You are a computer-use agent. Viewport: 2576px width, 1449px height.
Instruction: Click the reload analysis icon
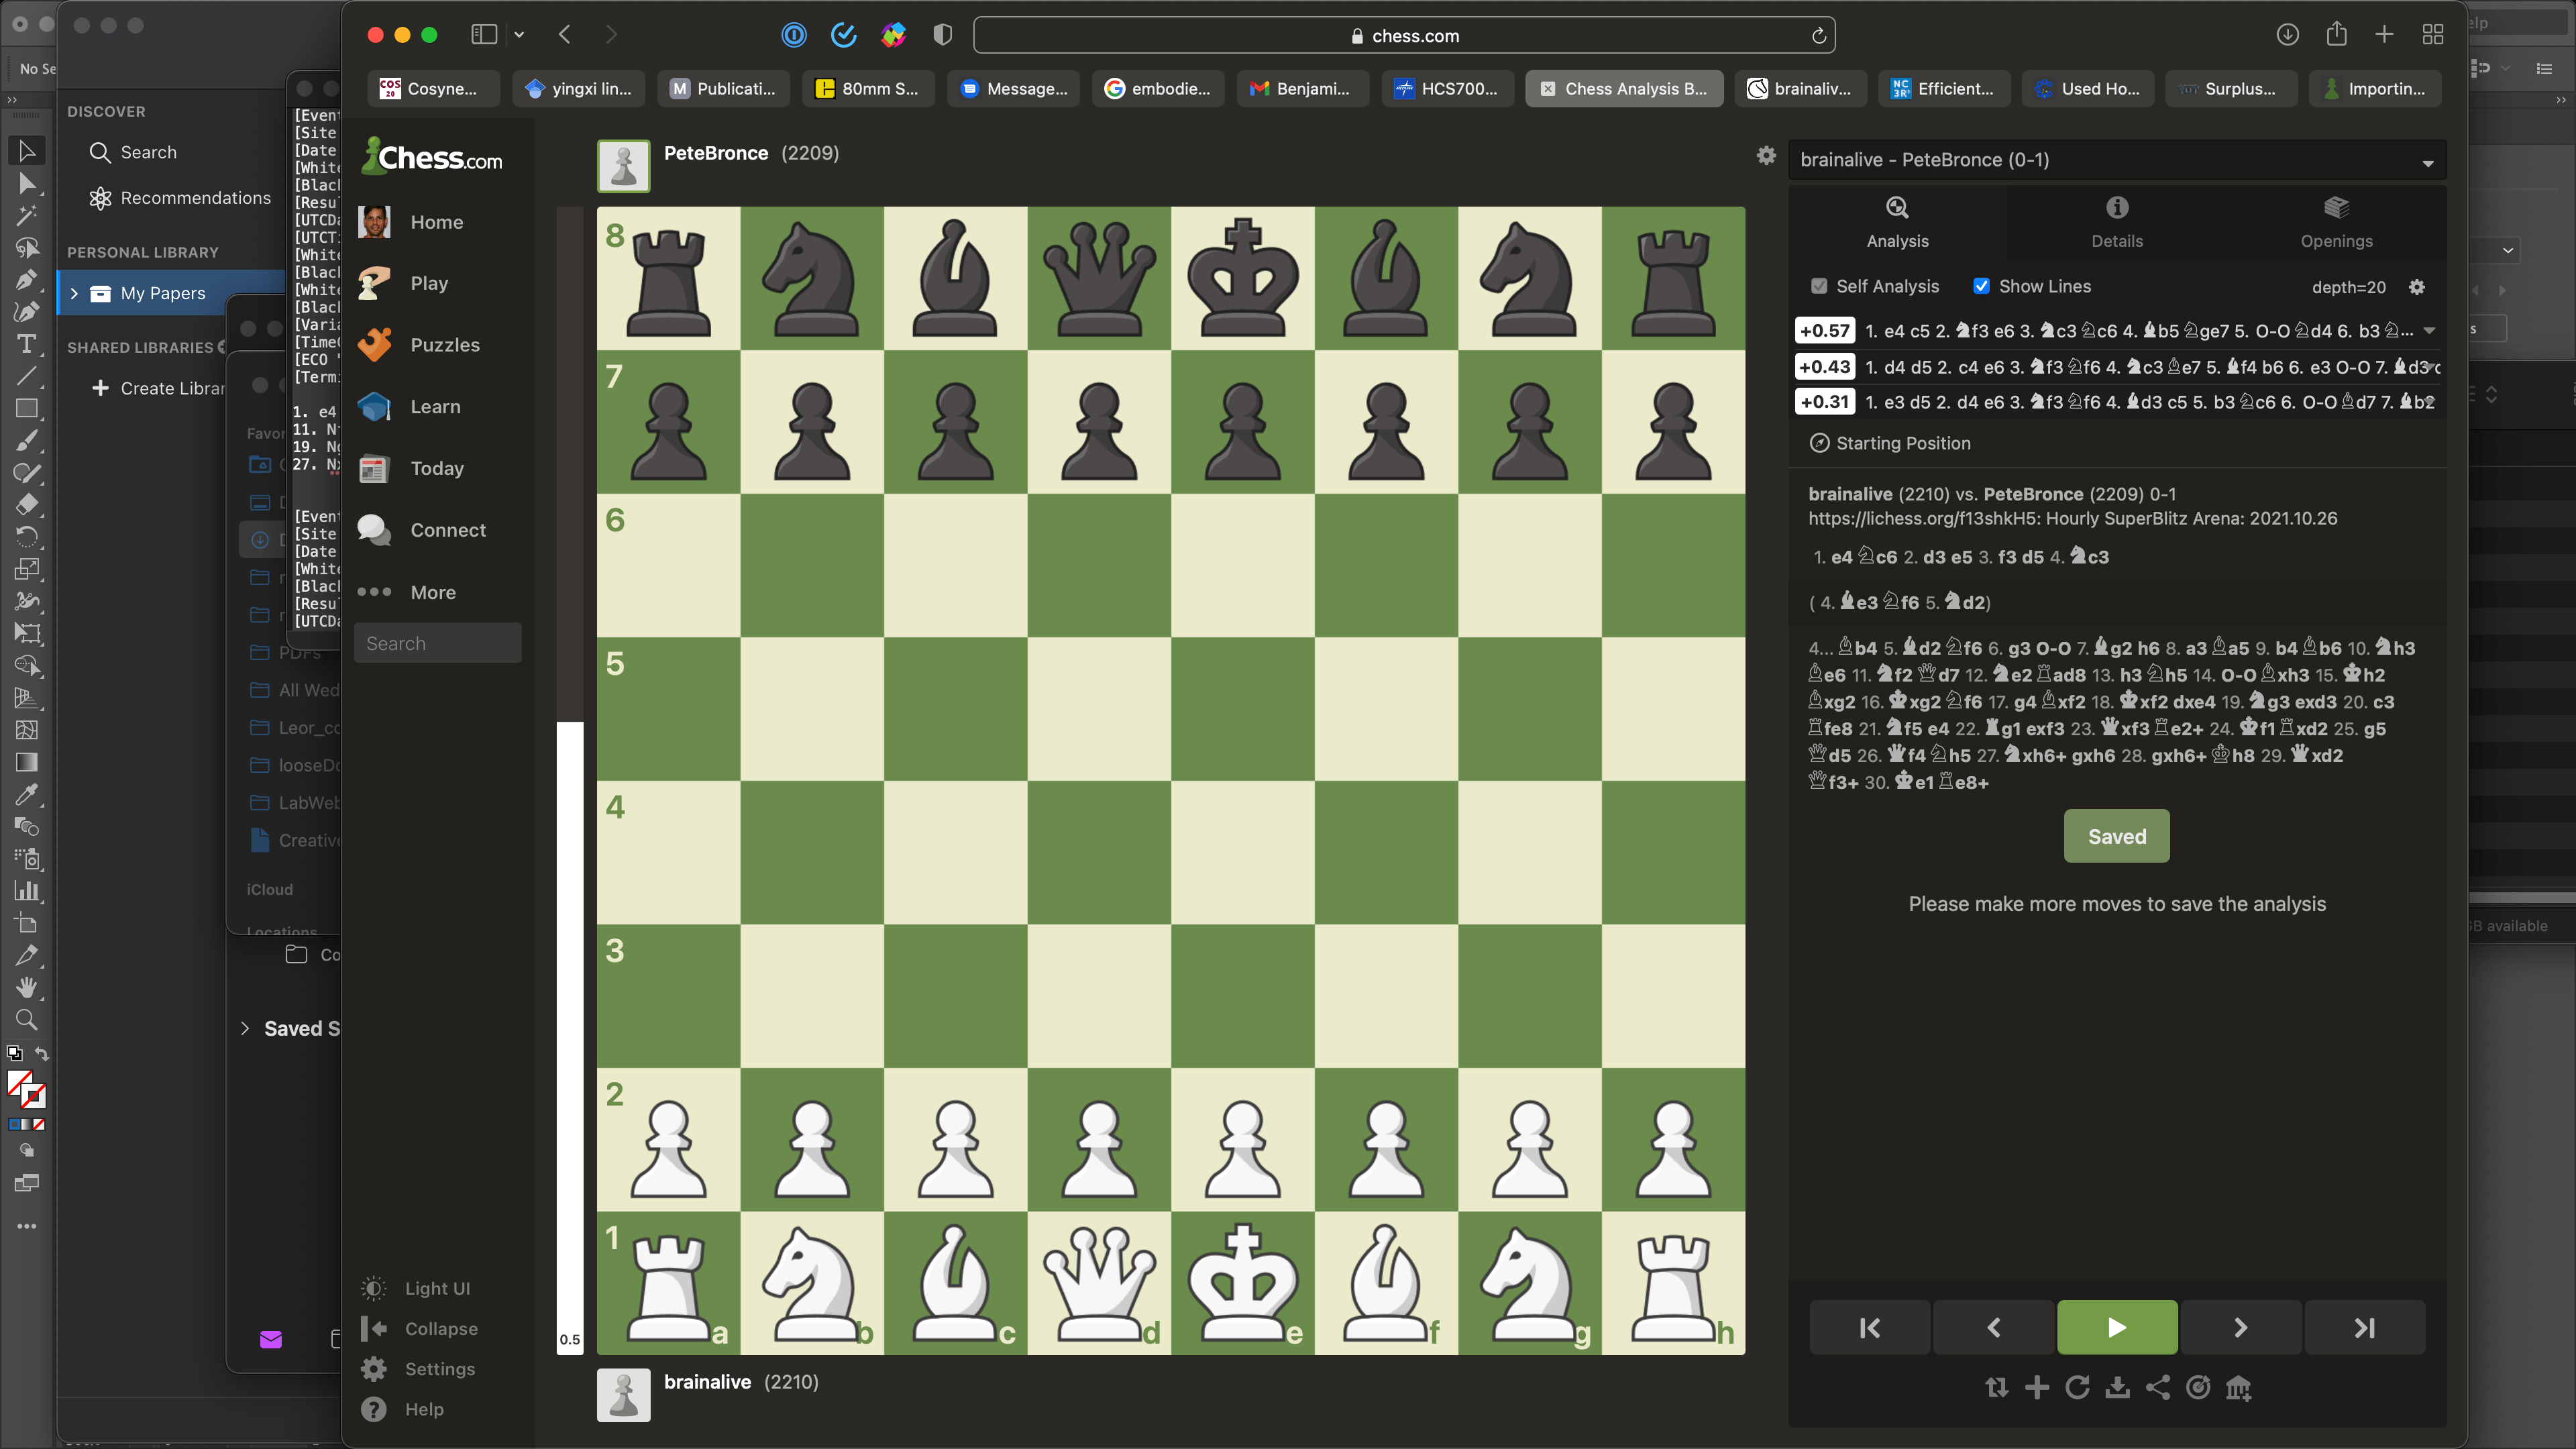[2077, 1387]
